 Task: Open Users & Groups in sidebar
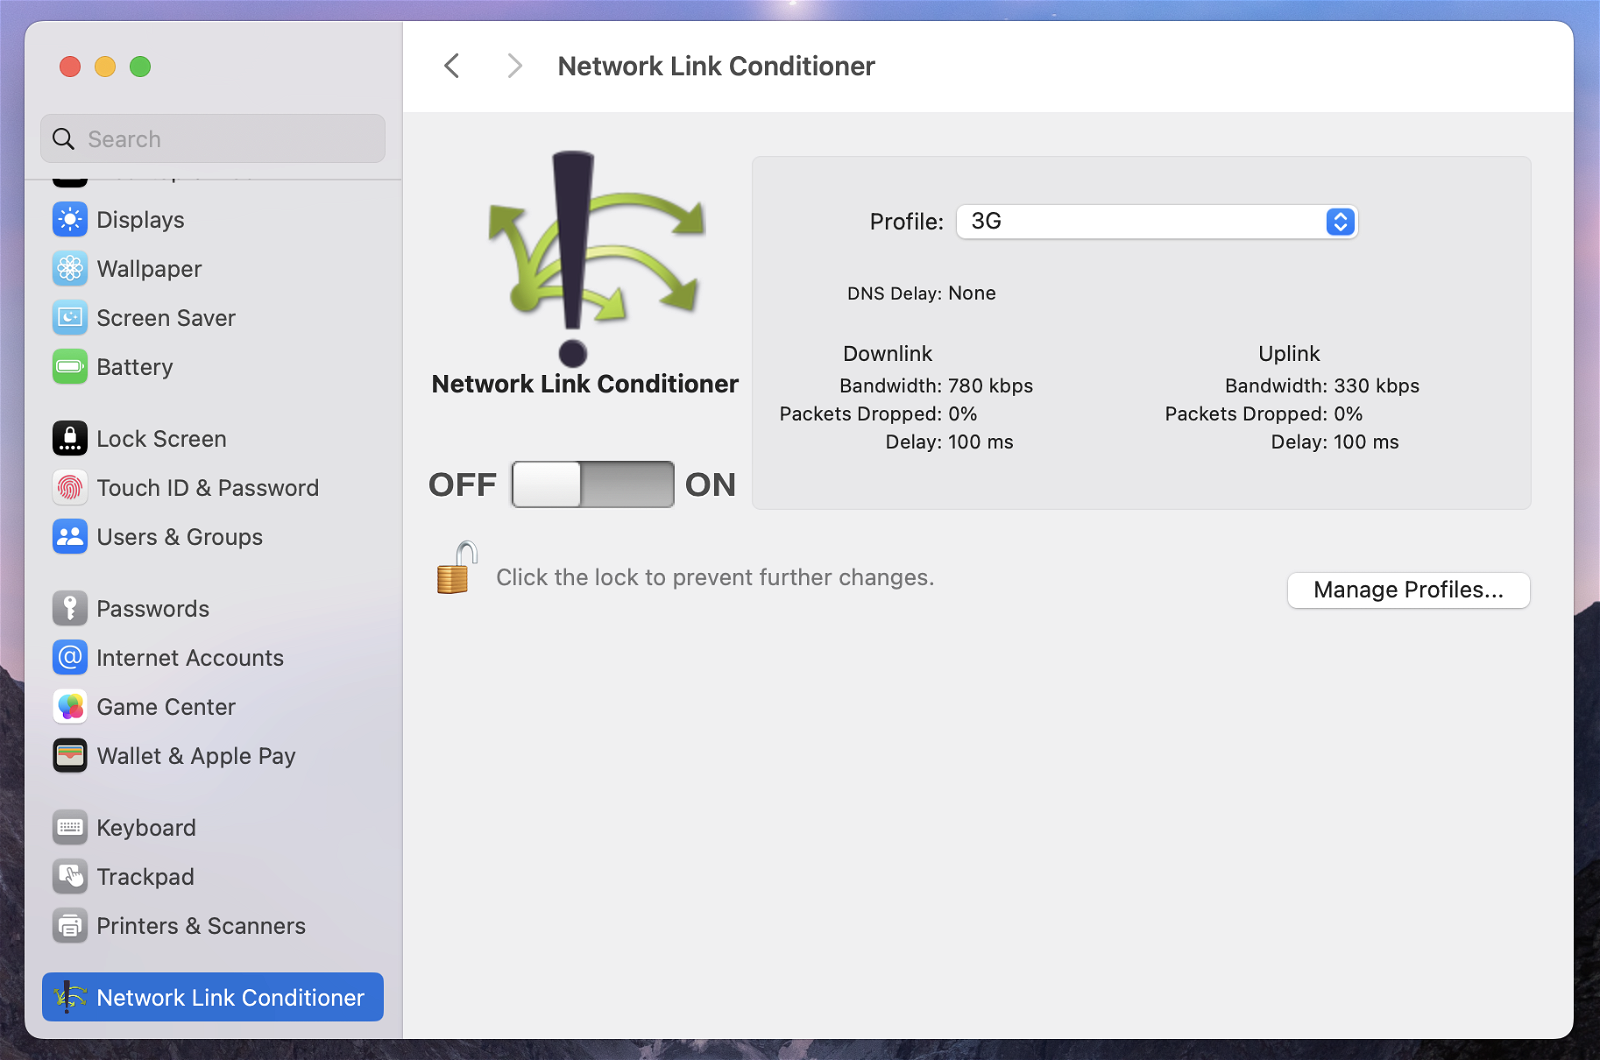pos(180,537)
